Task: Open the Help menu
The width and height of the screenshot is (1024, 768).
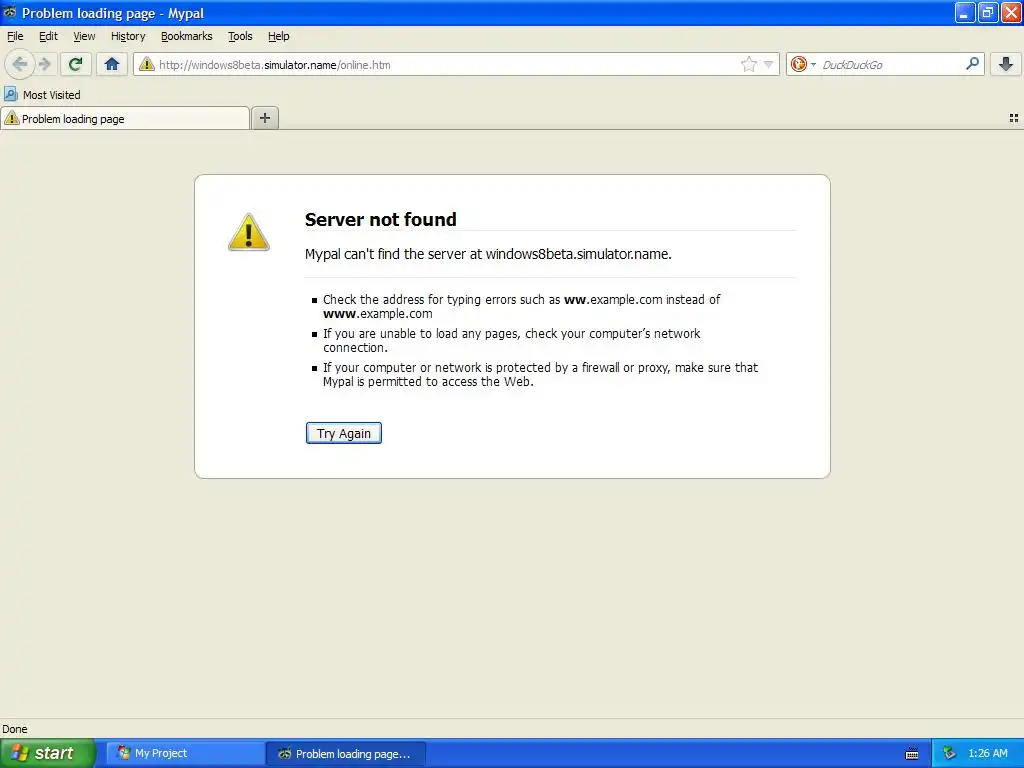Action: pos(279,36)
